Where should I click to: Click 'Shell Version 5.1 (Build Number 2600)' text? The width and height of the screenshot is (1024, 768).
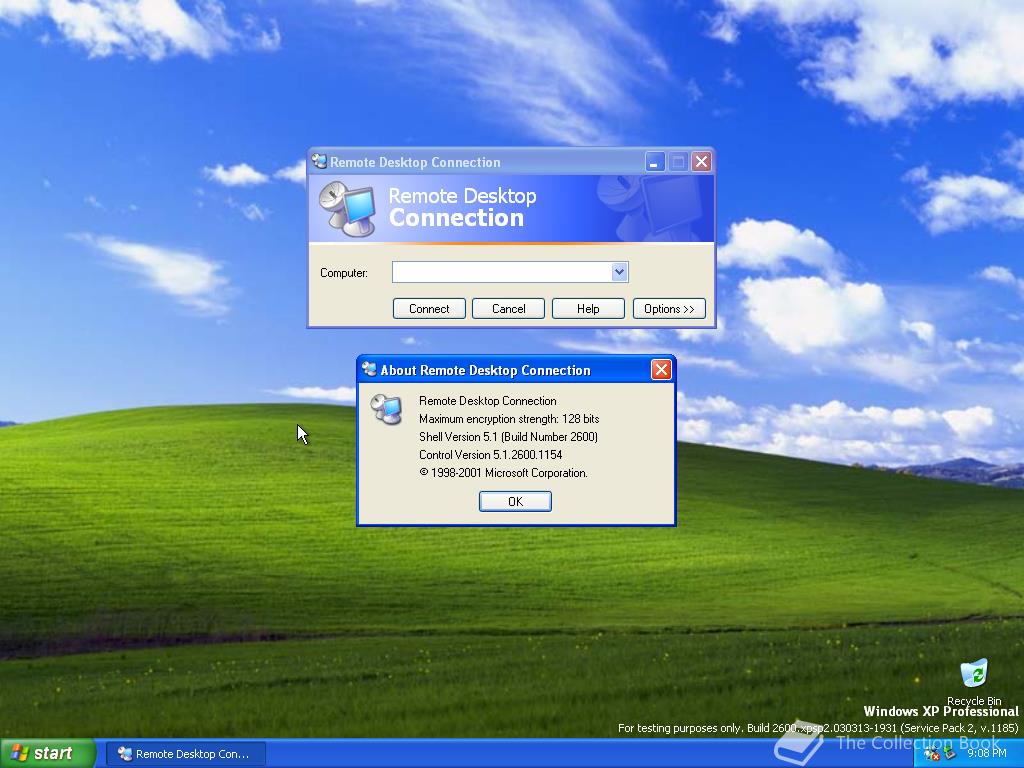pyautogui.click(x=508, y=436)
